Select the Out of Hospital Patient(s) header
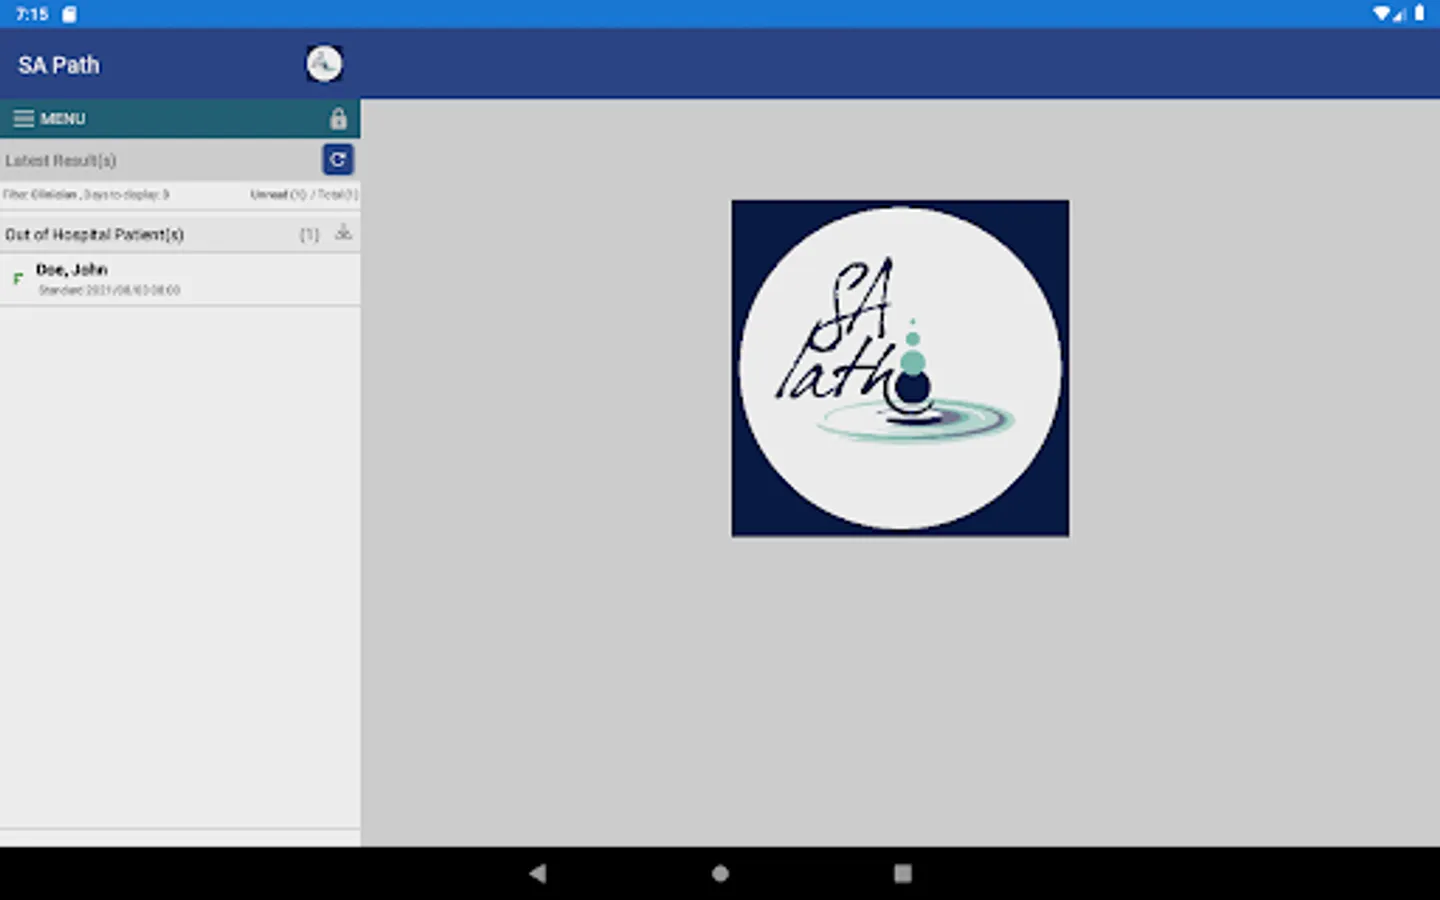This screenshot has height=900, width=1440. [180, 234]
